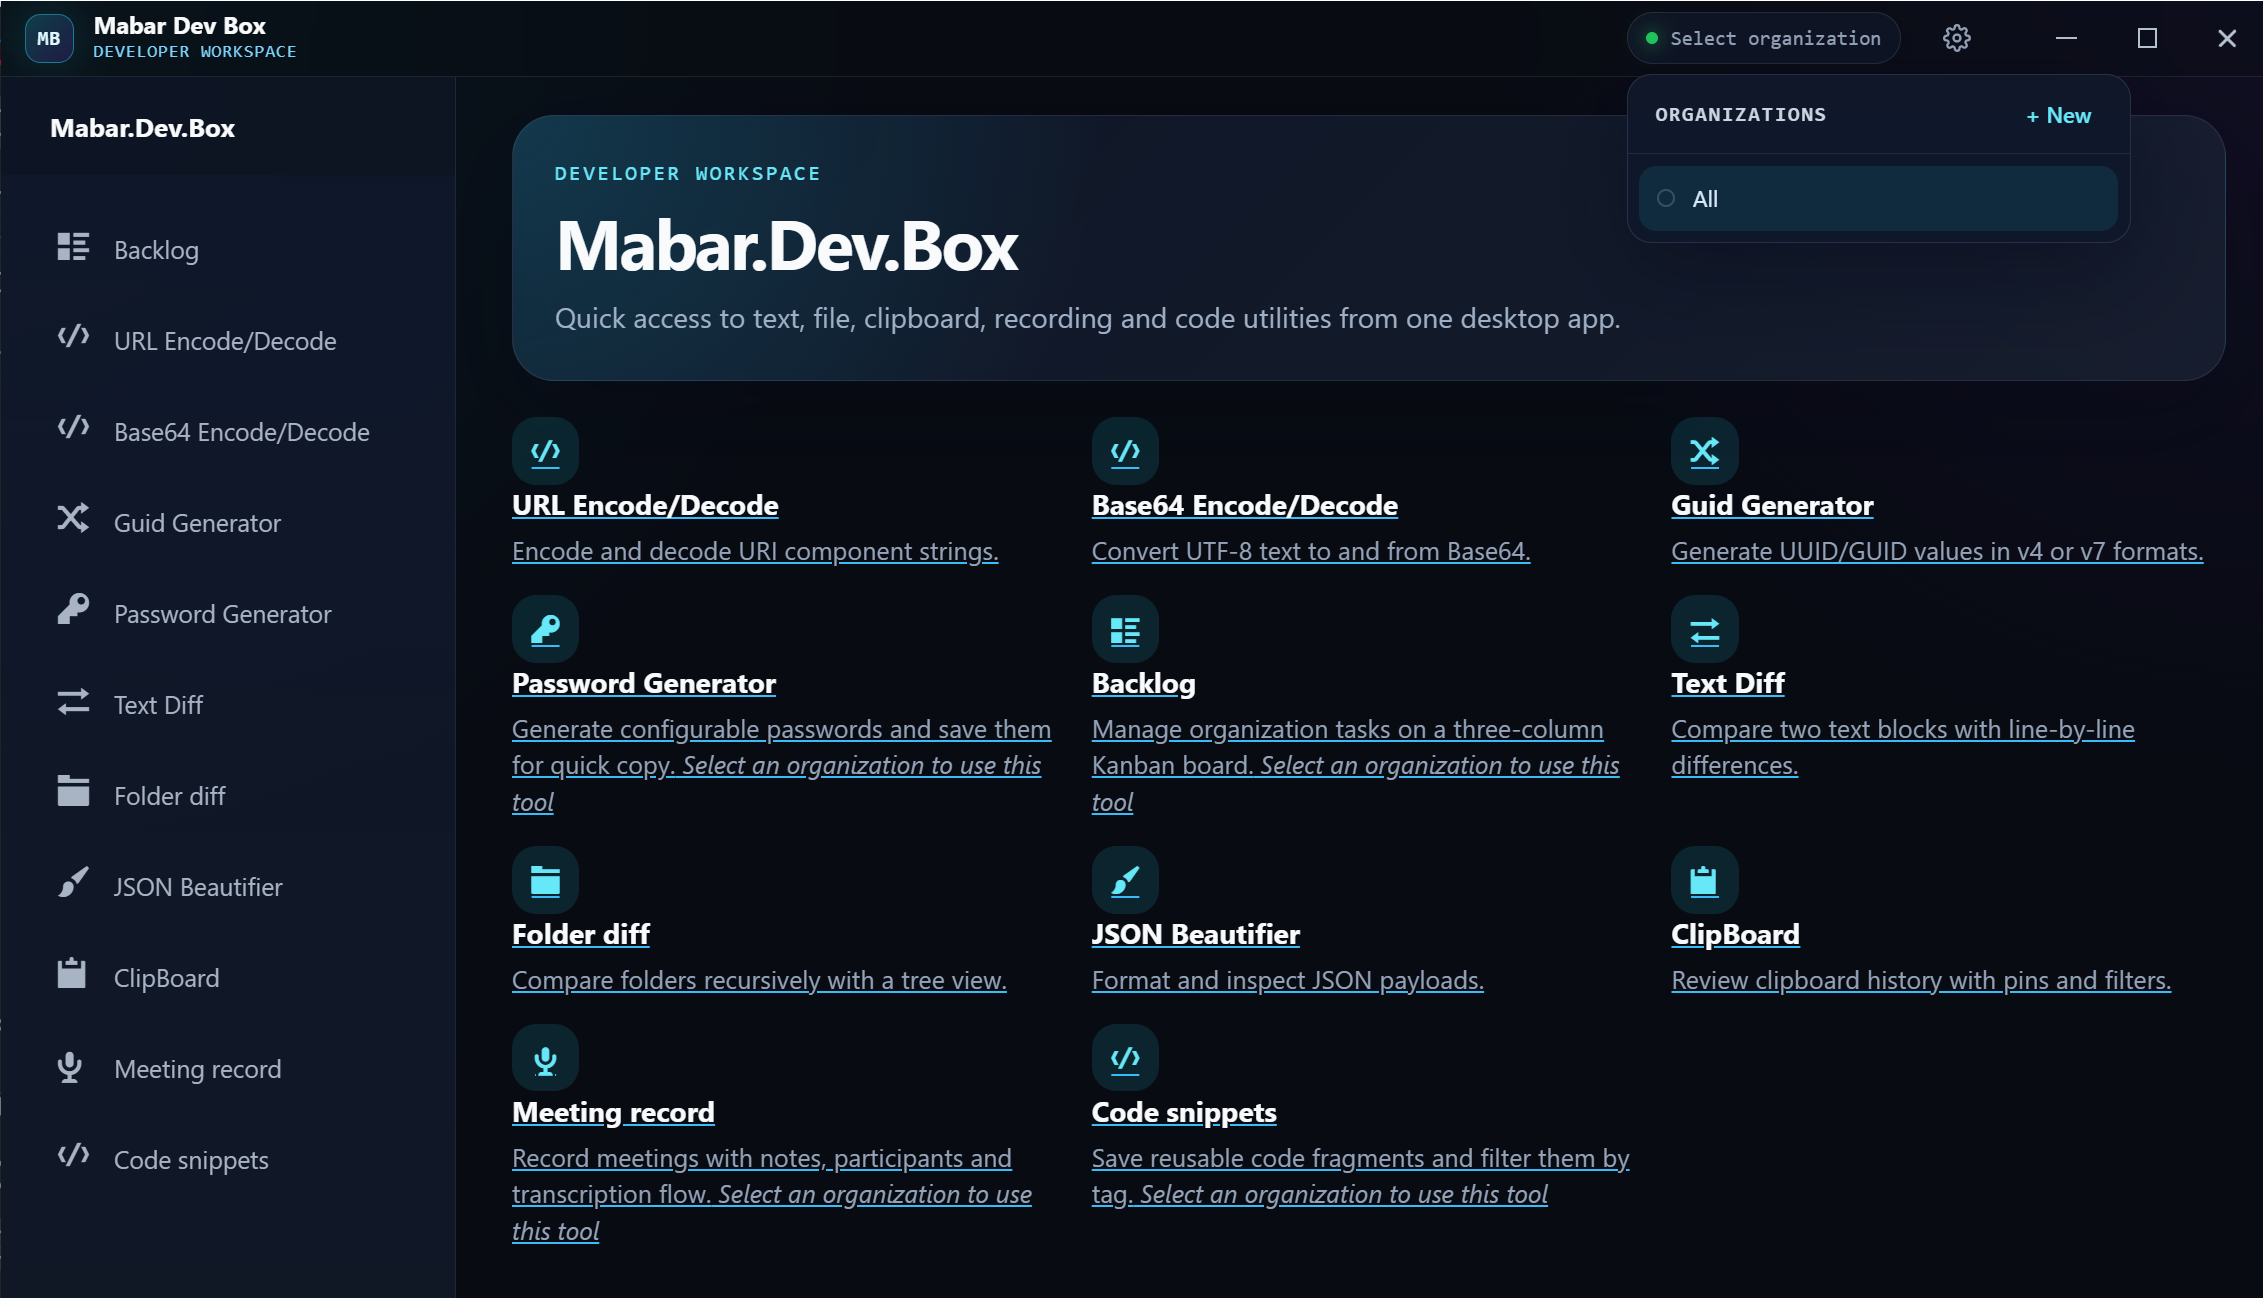Follow the ClipBoard card title link
This screenshot has height=1298, width=2263.
pyautogui.click(x=1735, y=934)
